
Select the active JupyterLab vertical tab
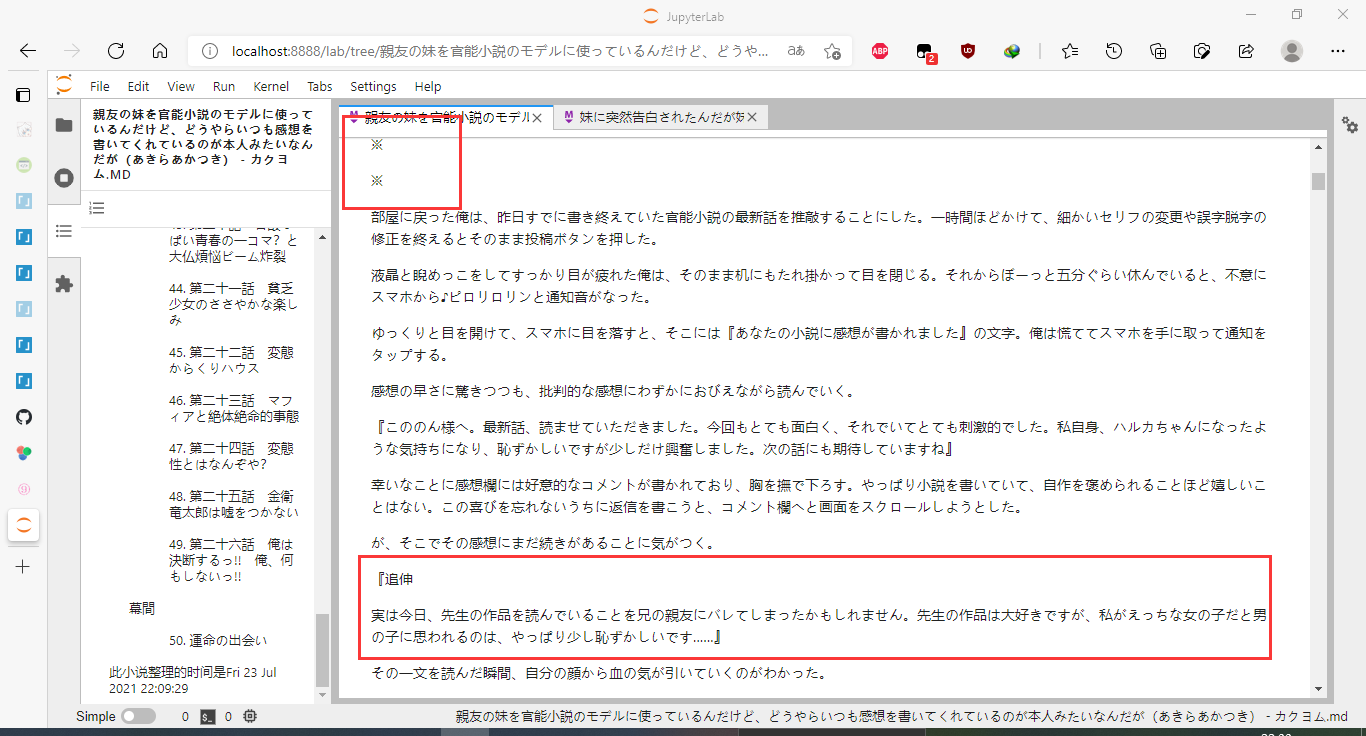pyautogui.click(x=23, y=525)
